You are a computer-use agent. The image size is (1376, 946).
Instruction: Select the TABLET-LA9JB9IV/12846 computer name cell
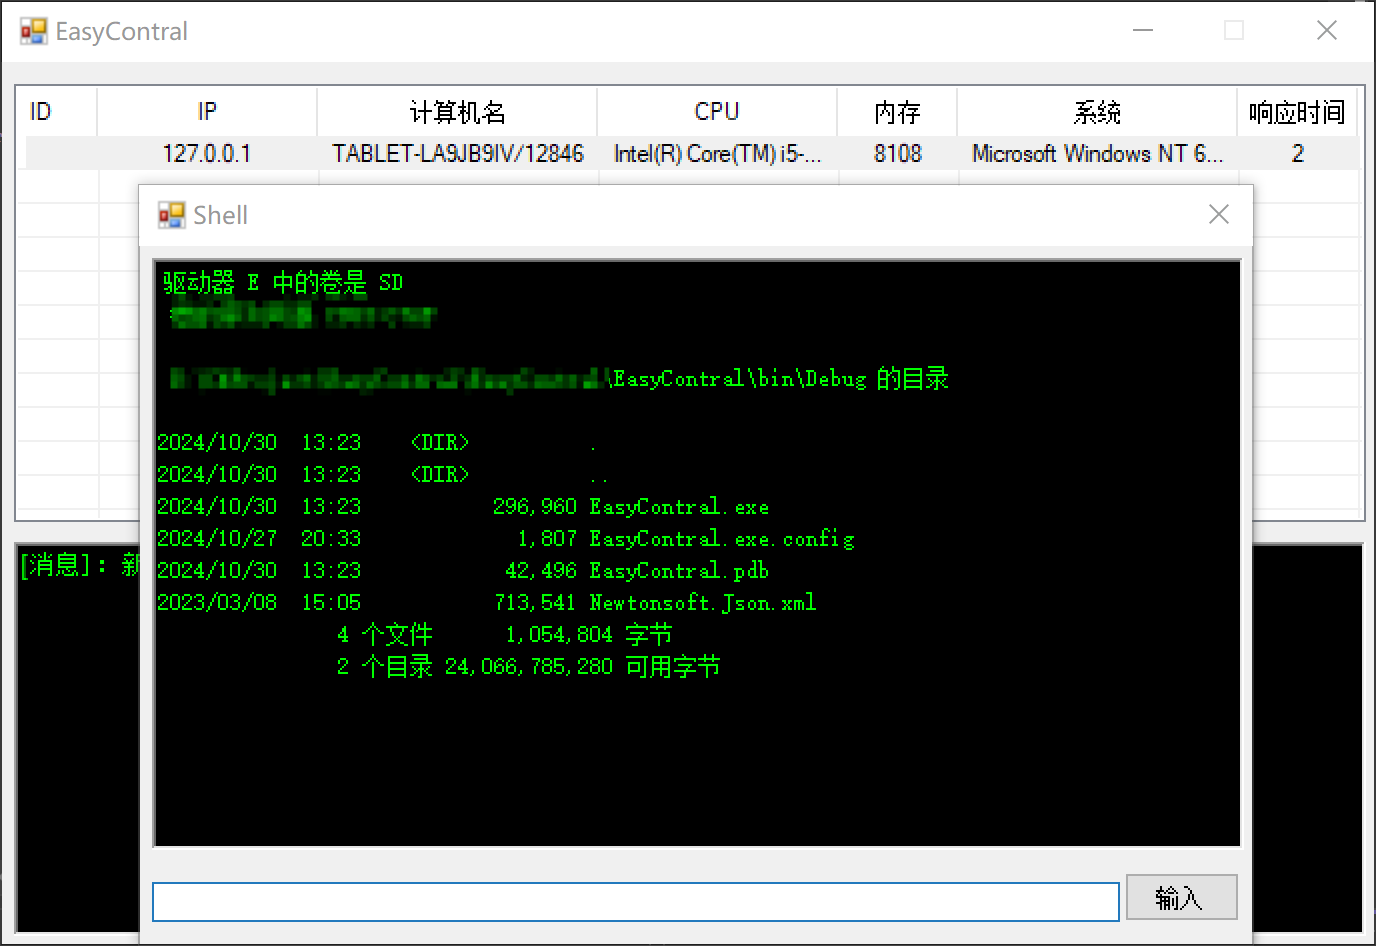point(457,153)
